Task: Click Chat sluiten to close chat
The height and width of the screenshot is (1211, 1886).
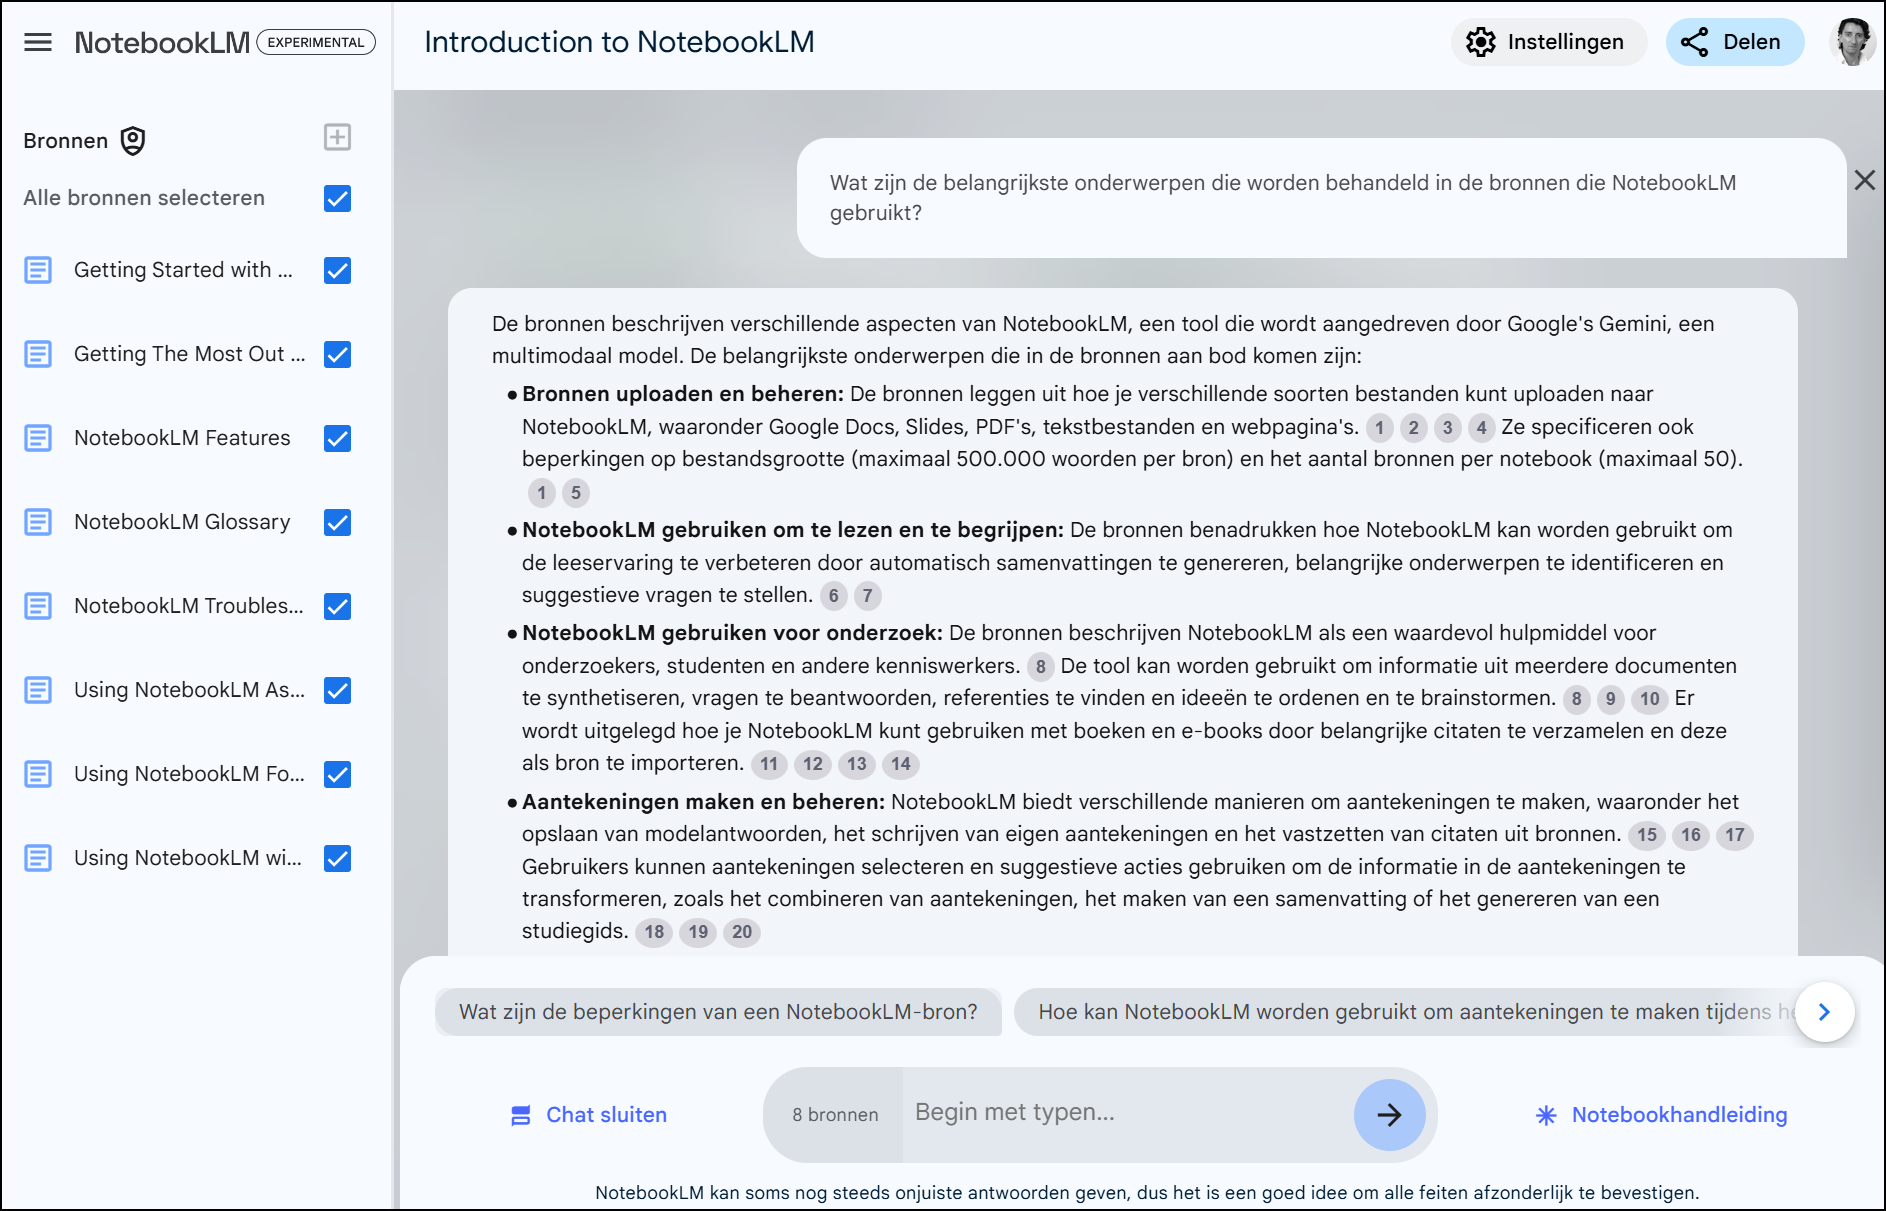Action: [588, 1115]
